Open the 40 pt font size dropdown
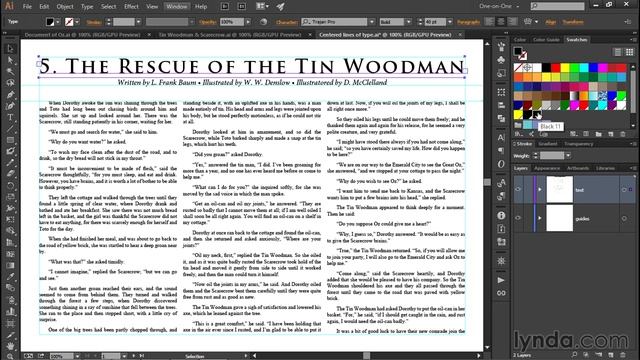Viewport: 640px width, 360px height. click(x=450, y=22)
